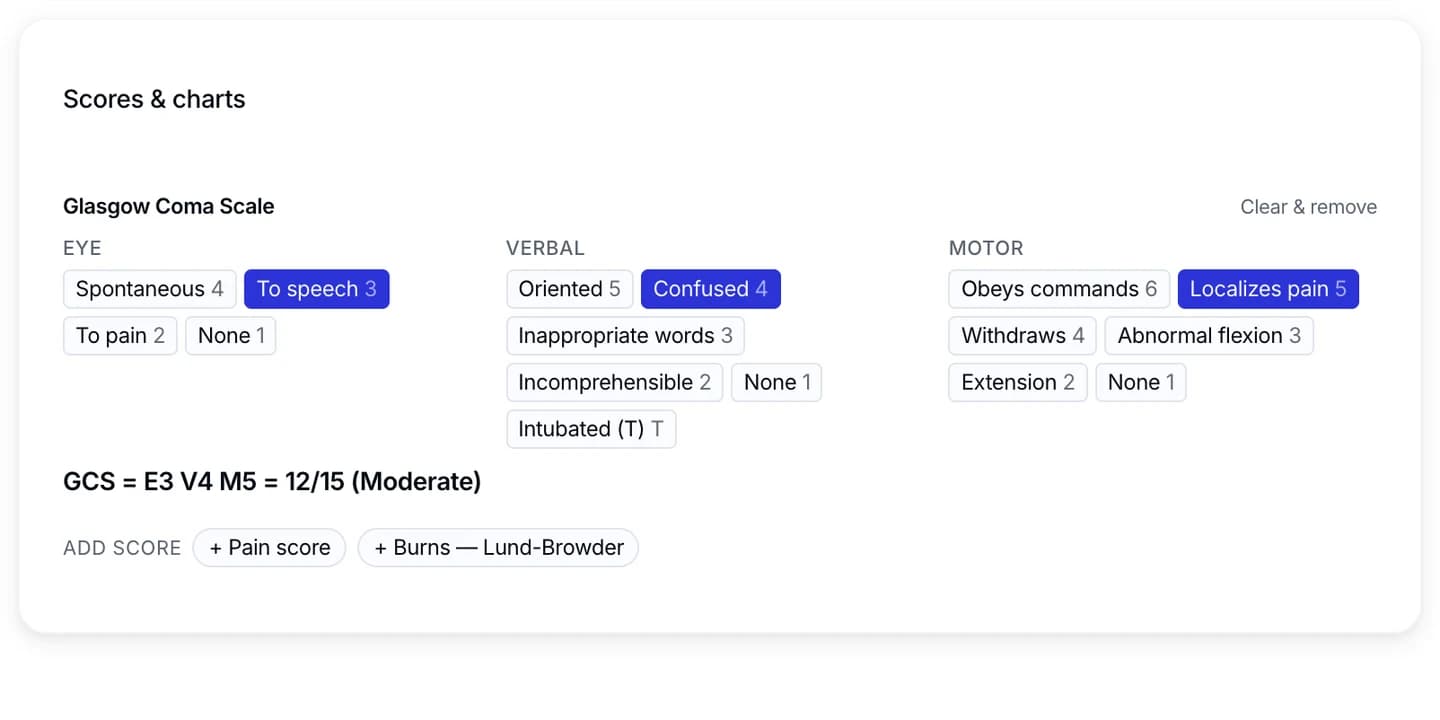This screenshot has height=720, width=1440.
Task: Click the Glasgow Coma Scale title
Action: point(169,206)
